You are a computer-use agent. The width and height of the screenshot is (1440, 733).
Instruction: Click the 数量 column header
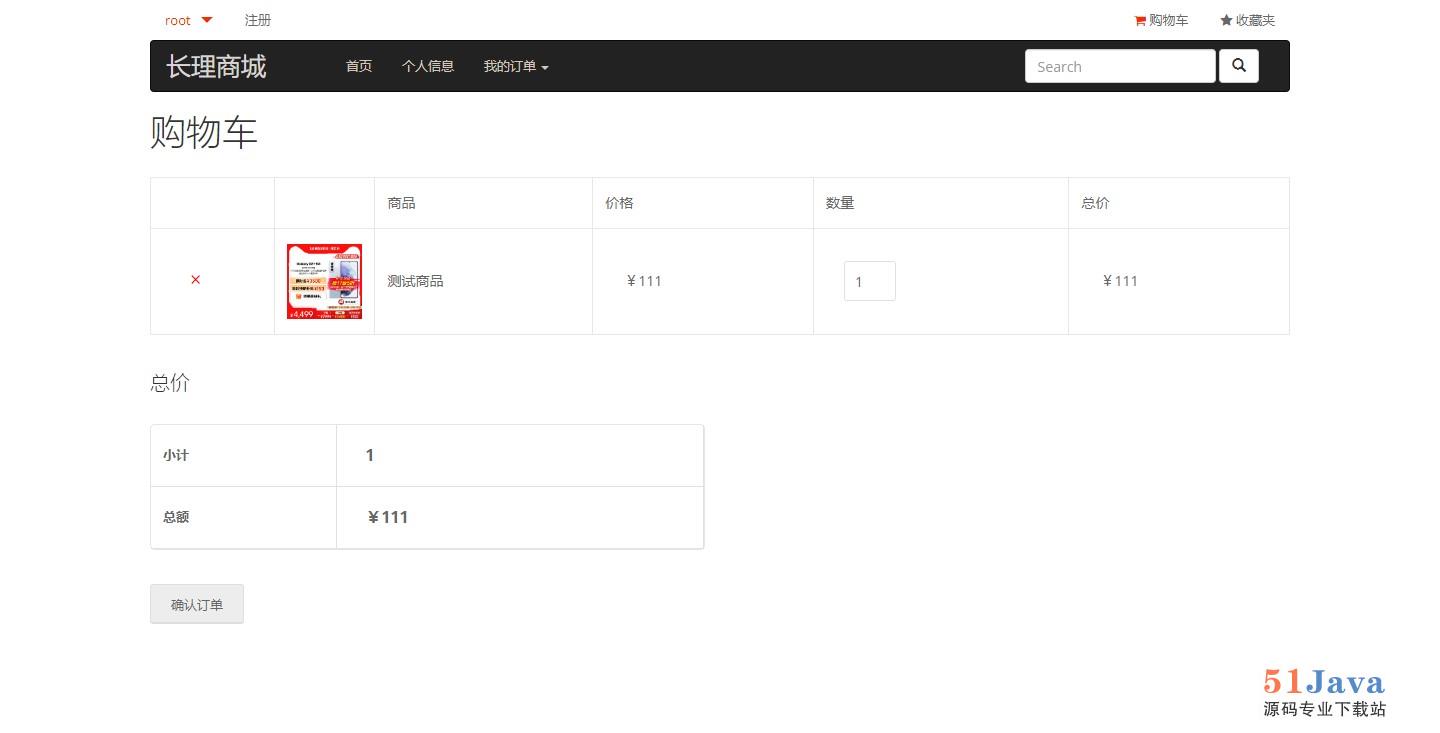(840, 203)
